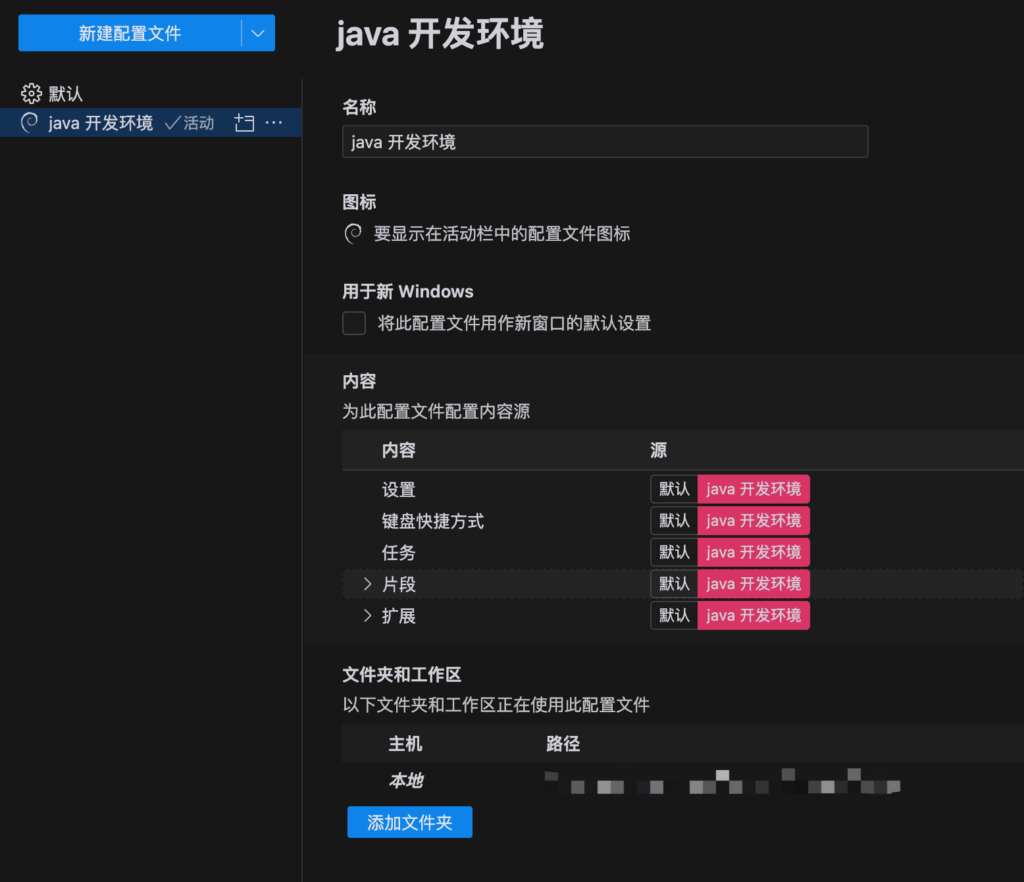Viewport: 1024px width, 882px height.
Task: Set 任务 source to 默认
Action: point(674,552)
